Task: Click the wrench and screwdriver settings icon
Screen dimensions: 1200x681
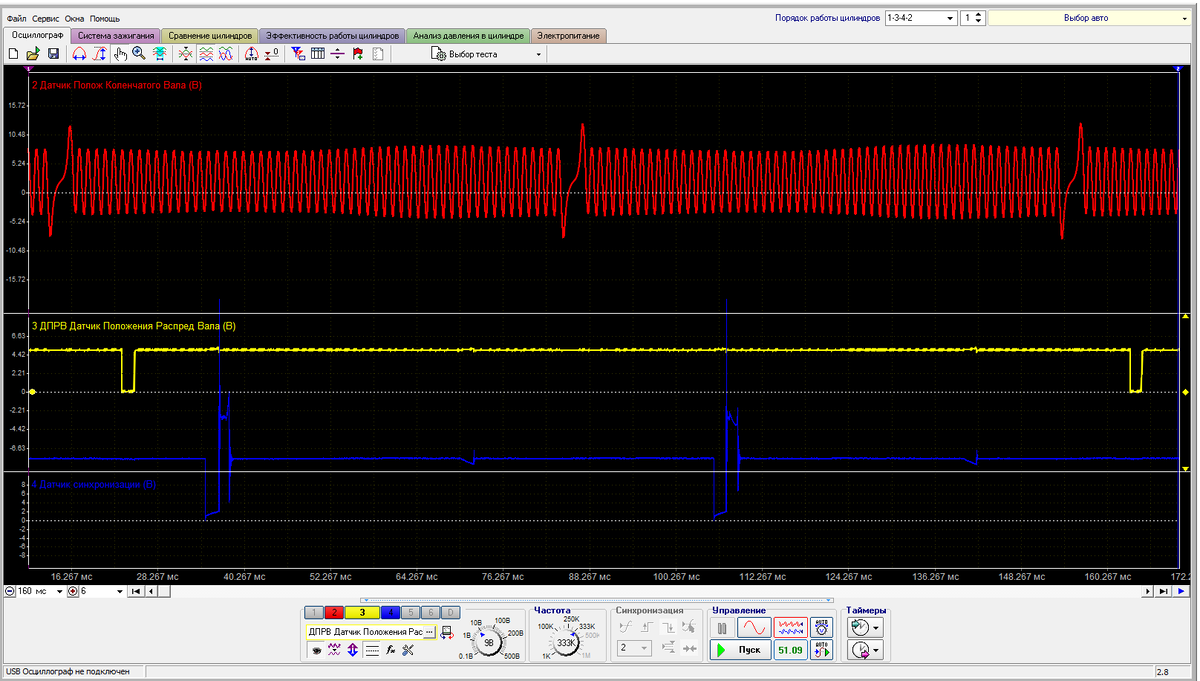Action: (x=408, y=650)
